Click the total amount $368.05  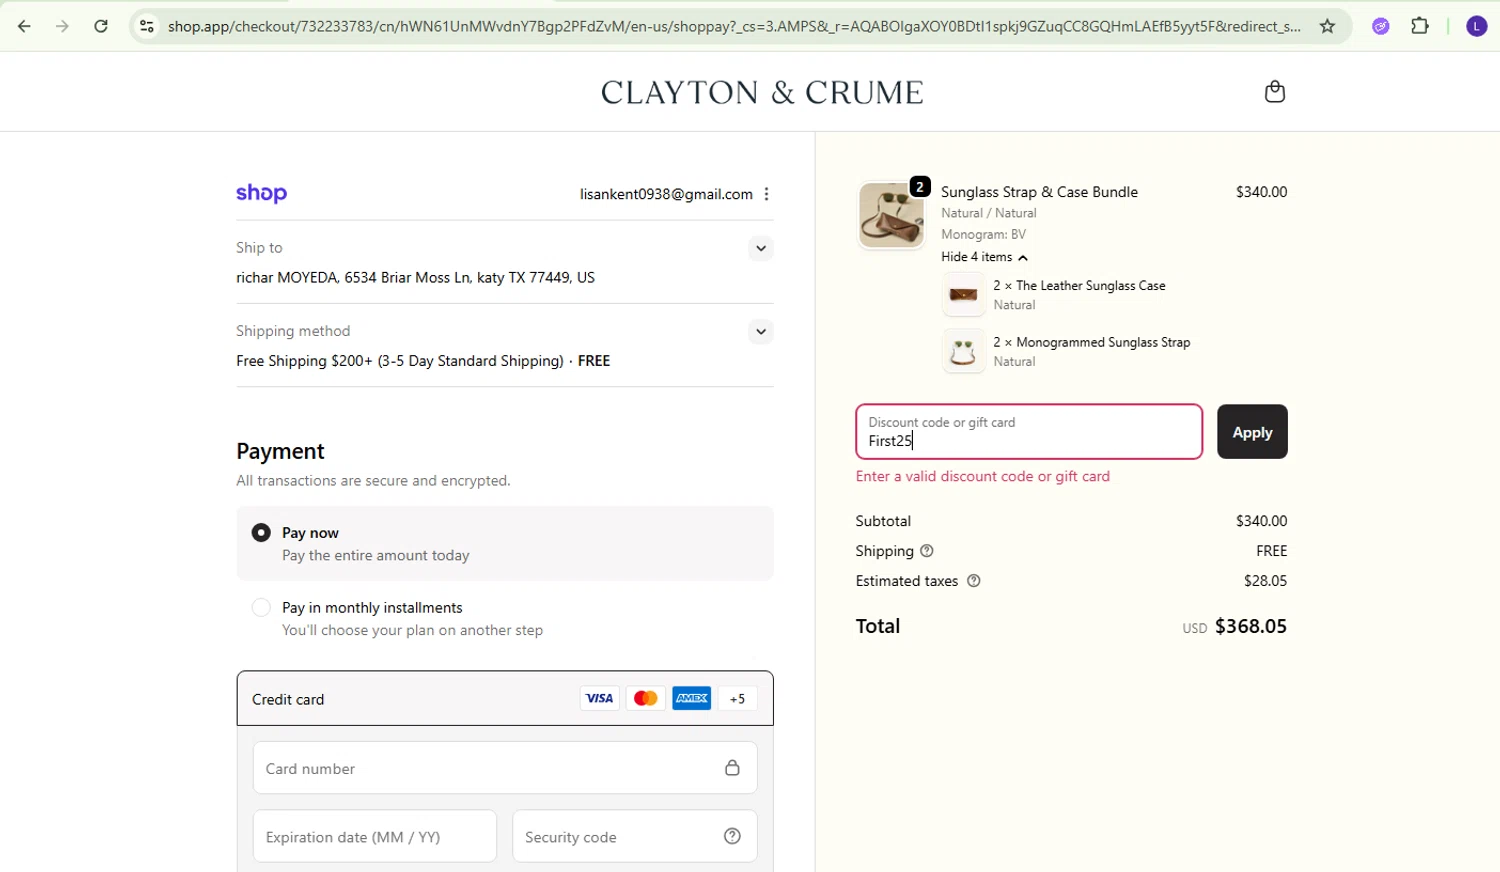click(1251, 626)
